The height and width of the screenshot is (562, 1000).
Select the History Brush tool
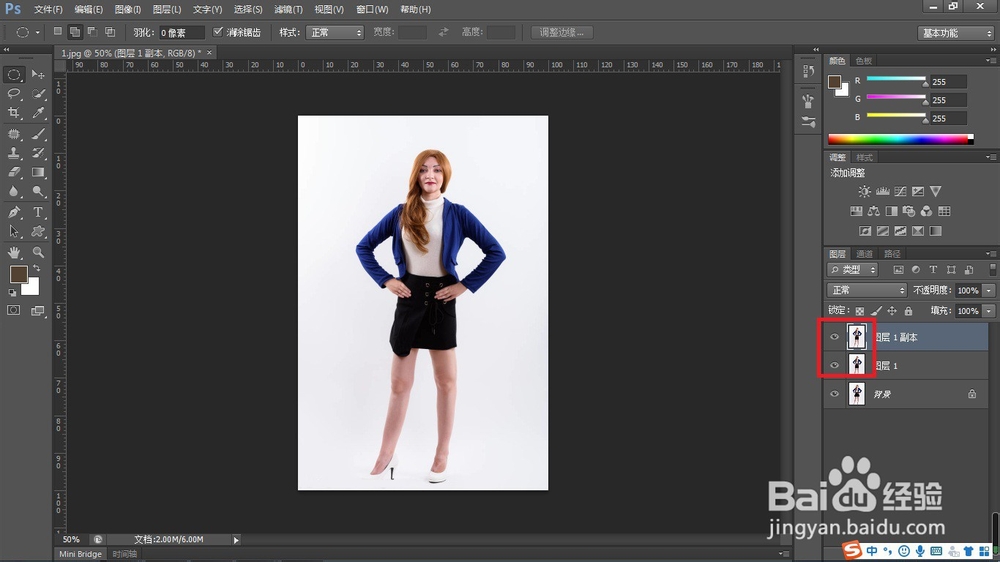point(38,153)
